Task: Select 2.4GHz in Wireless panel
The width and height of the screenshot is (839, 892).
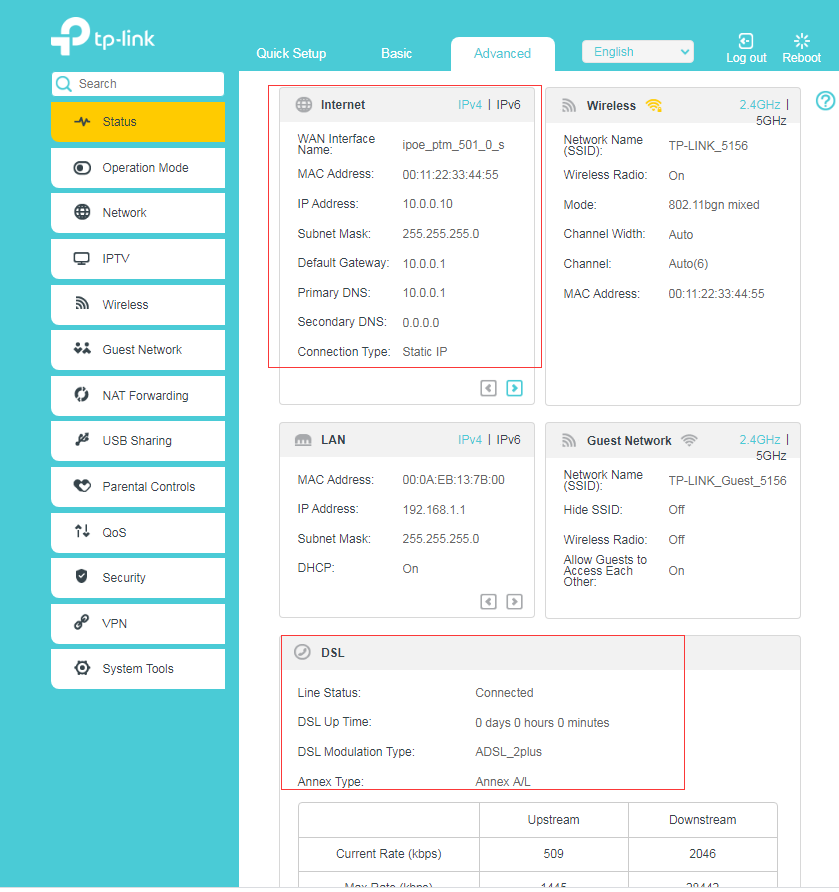Action: tap(760, 105)
